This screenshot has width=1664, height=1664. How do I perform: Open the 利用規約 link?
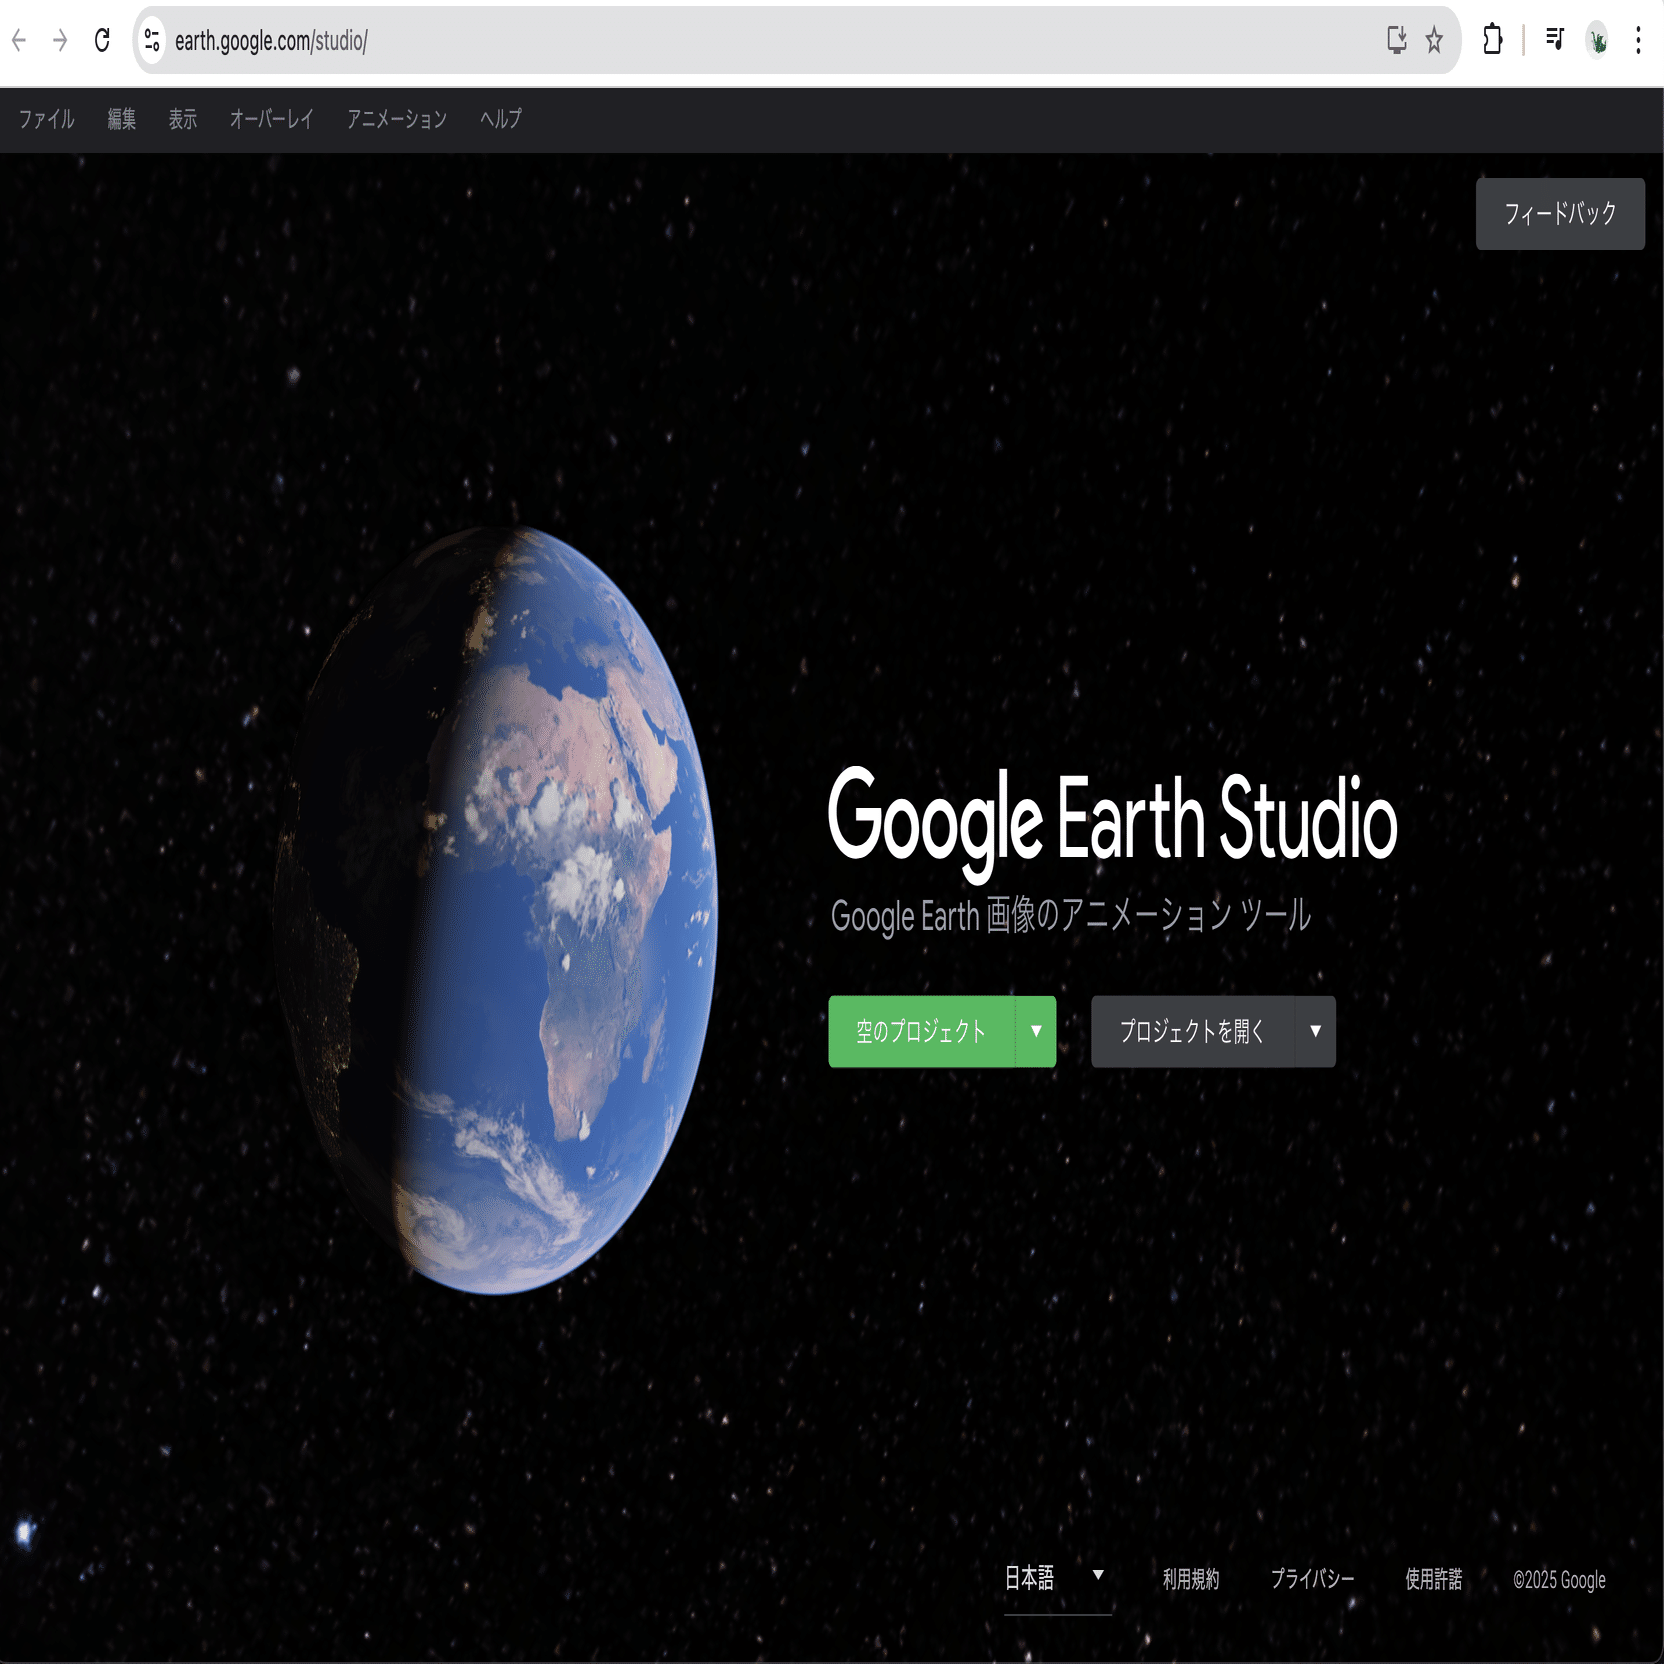tap(1191, 1579)
